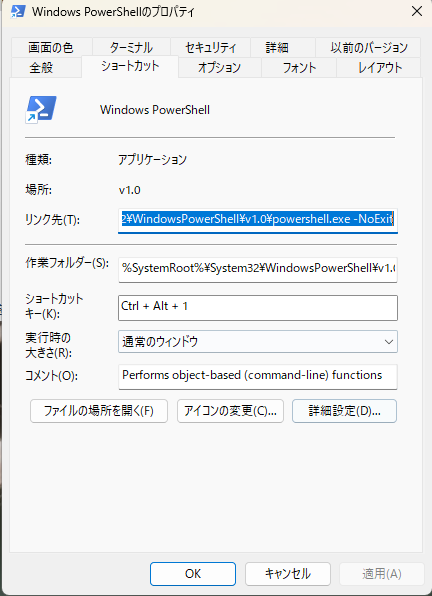Screen dimensions: 432x596
Task: Click the キャンセル button
Action: click(288, 574)
